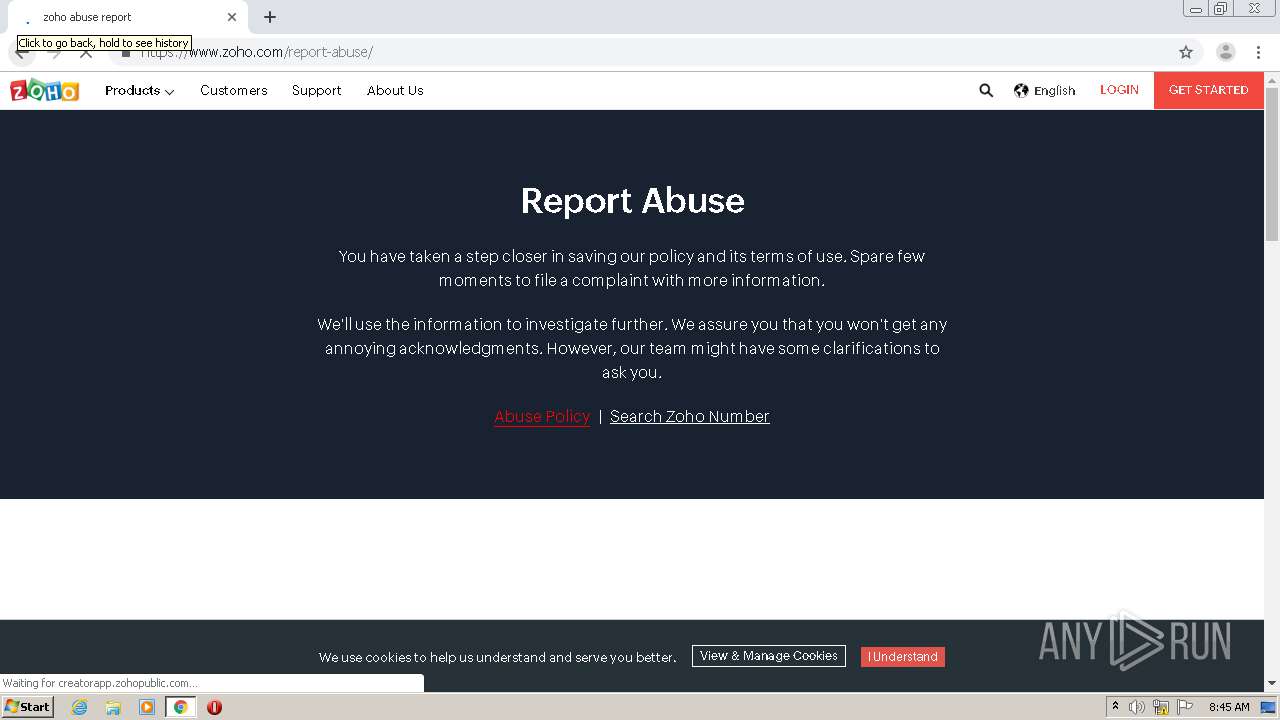
Task: Open the About Us menu item
Action: tap(395, 90)
